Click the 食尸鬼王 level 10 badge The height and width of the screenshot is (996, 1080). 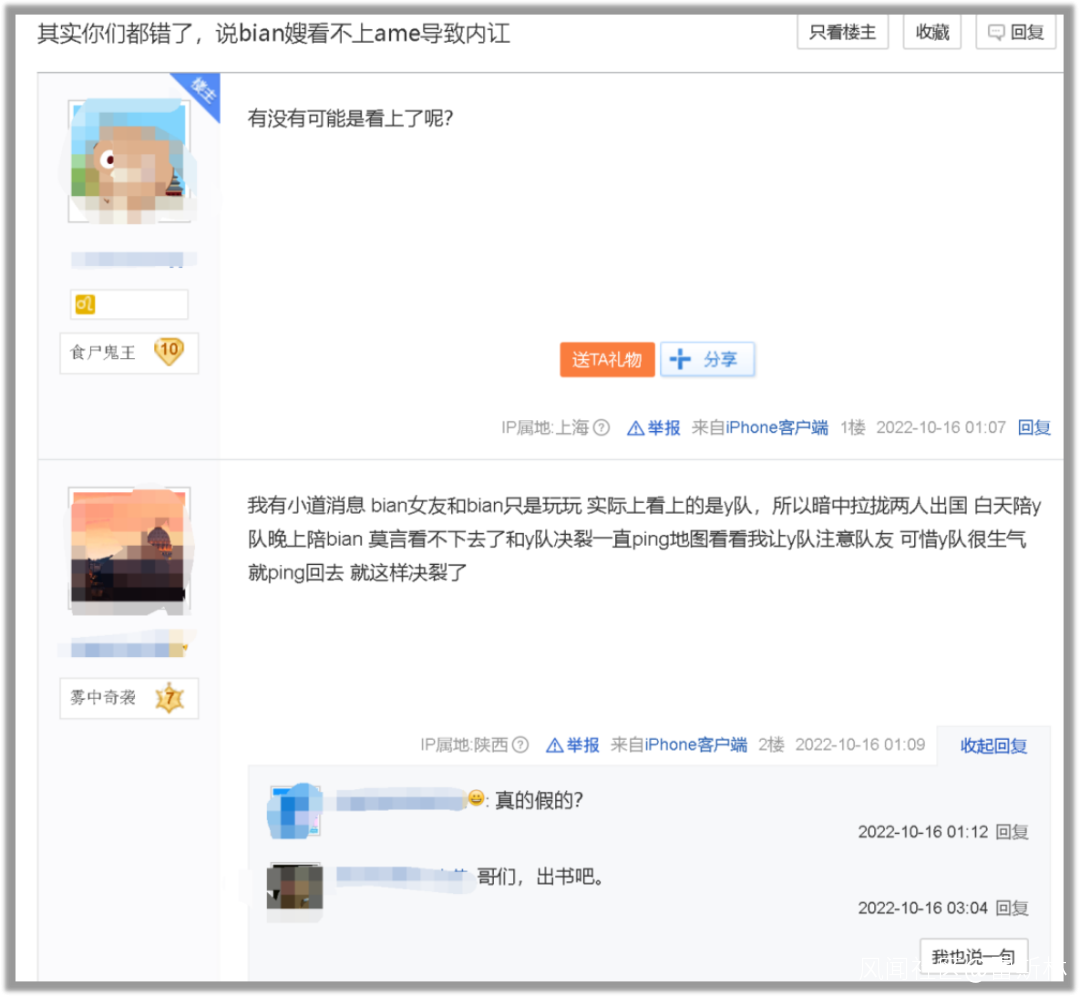point(129,353)
